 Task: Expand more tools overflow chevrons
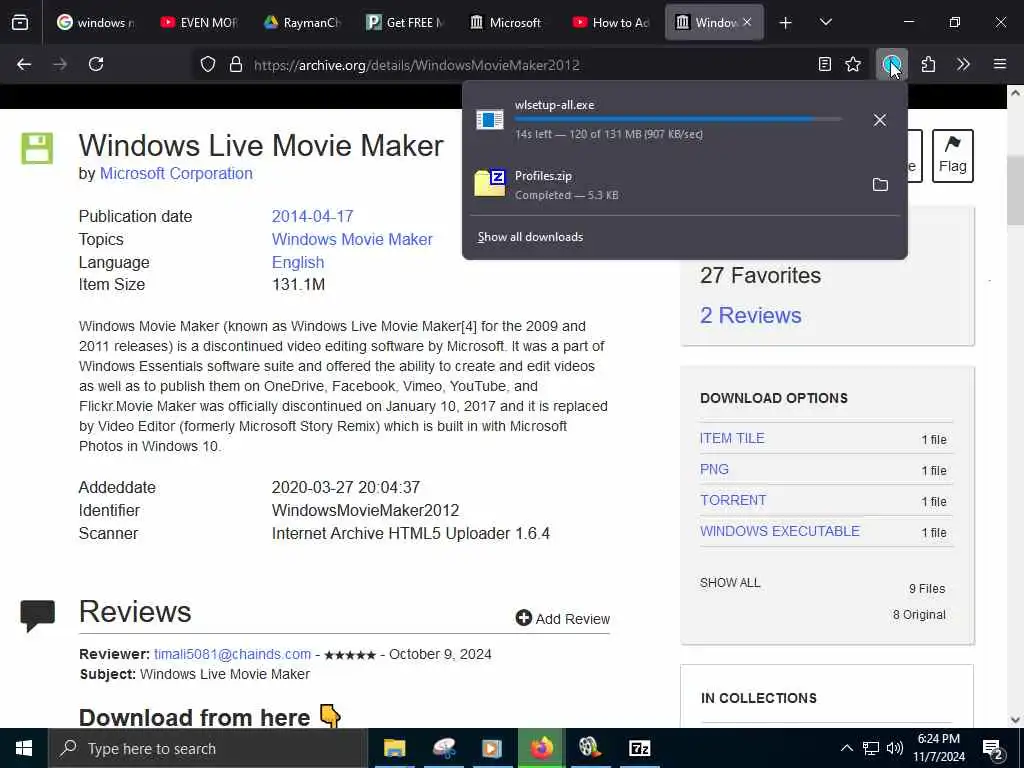coord(963,64)
